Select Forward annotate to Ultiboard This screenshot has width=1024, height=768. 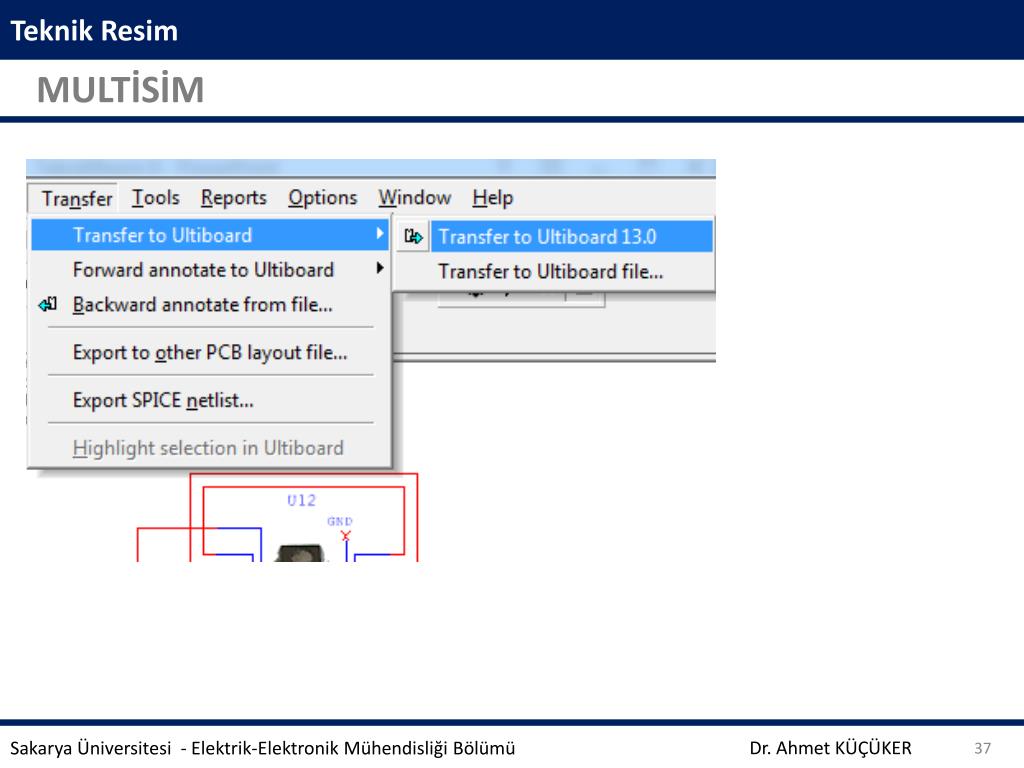(210, 270)
